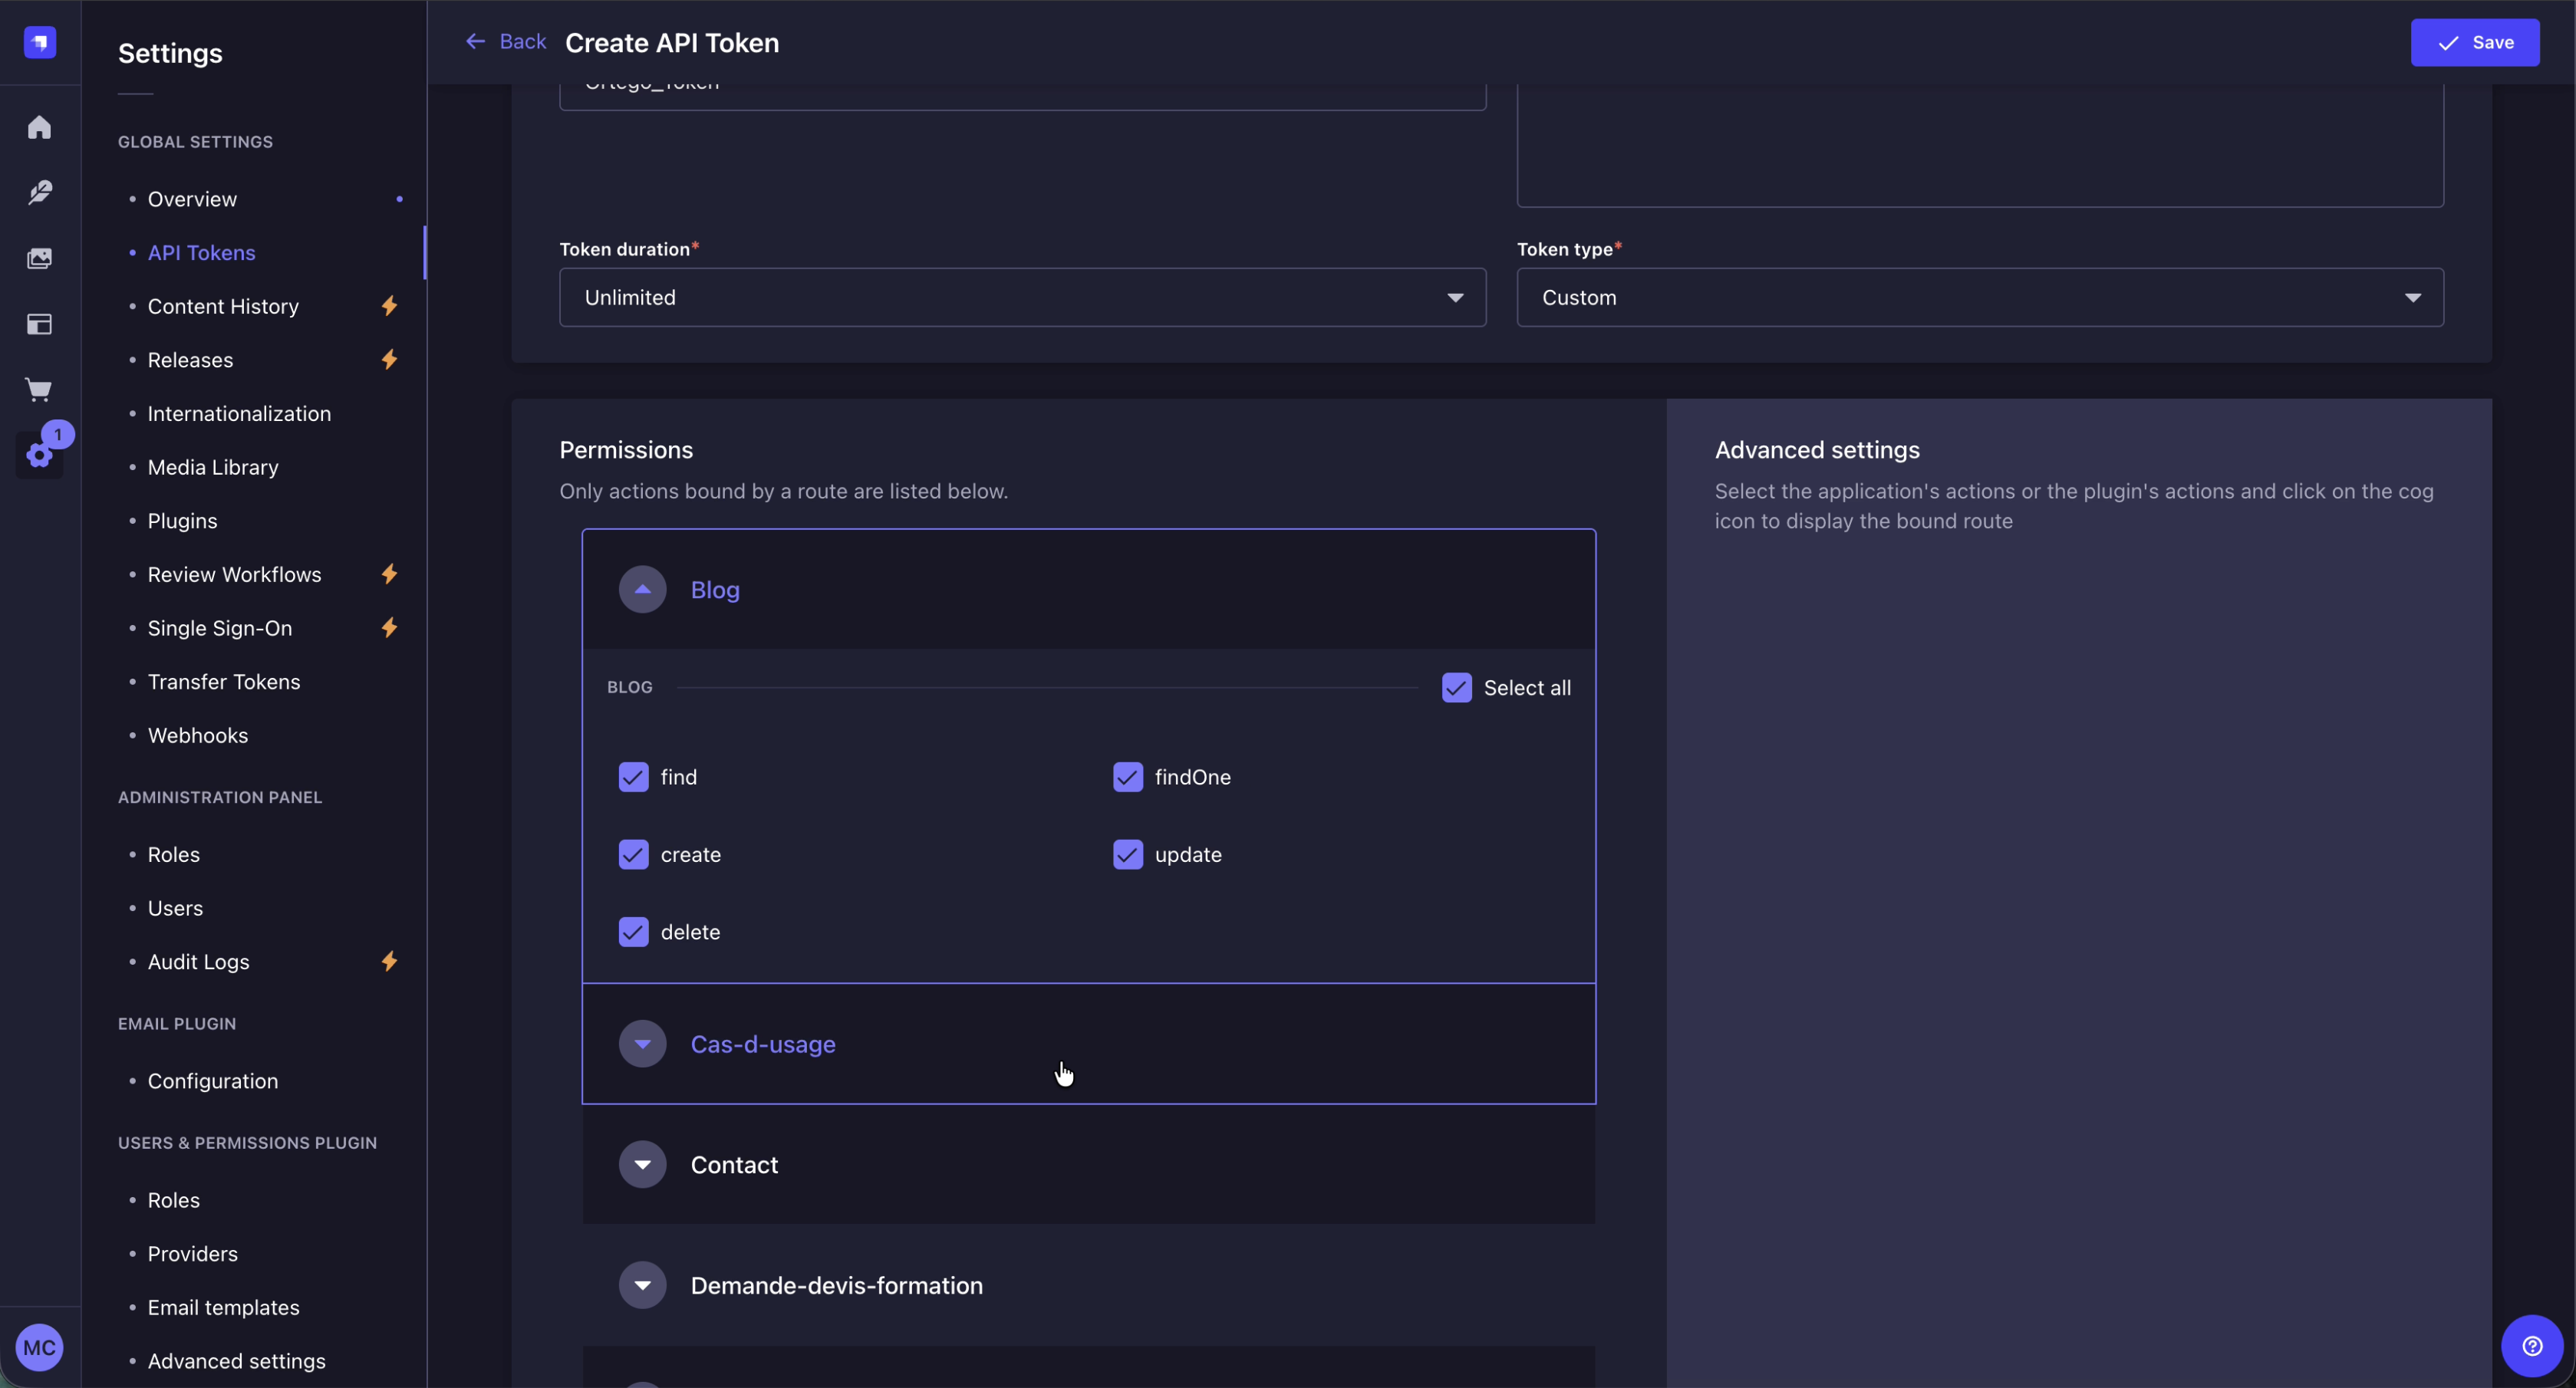Click the Settings gear icon

[x=39, y=455]
